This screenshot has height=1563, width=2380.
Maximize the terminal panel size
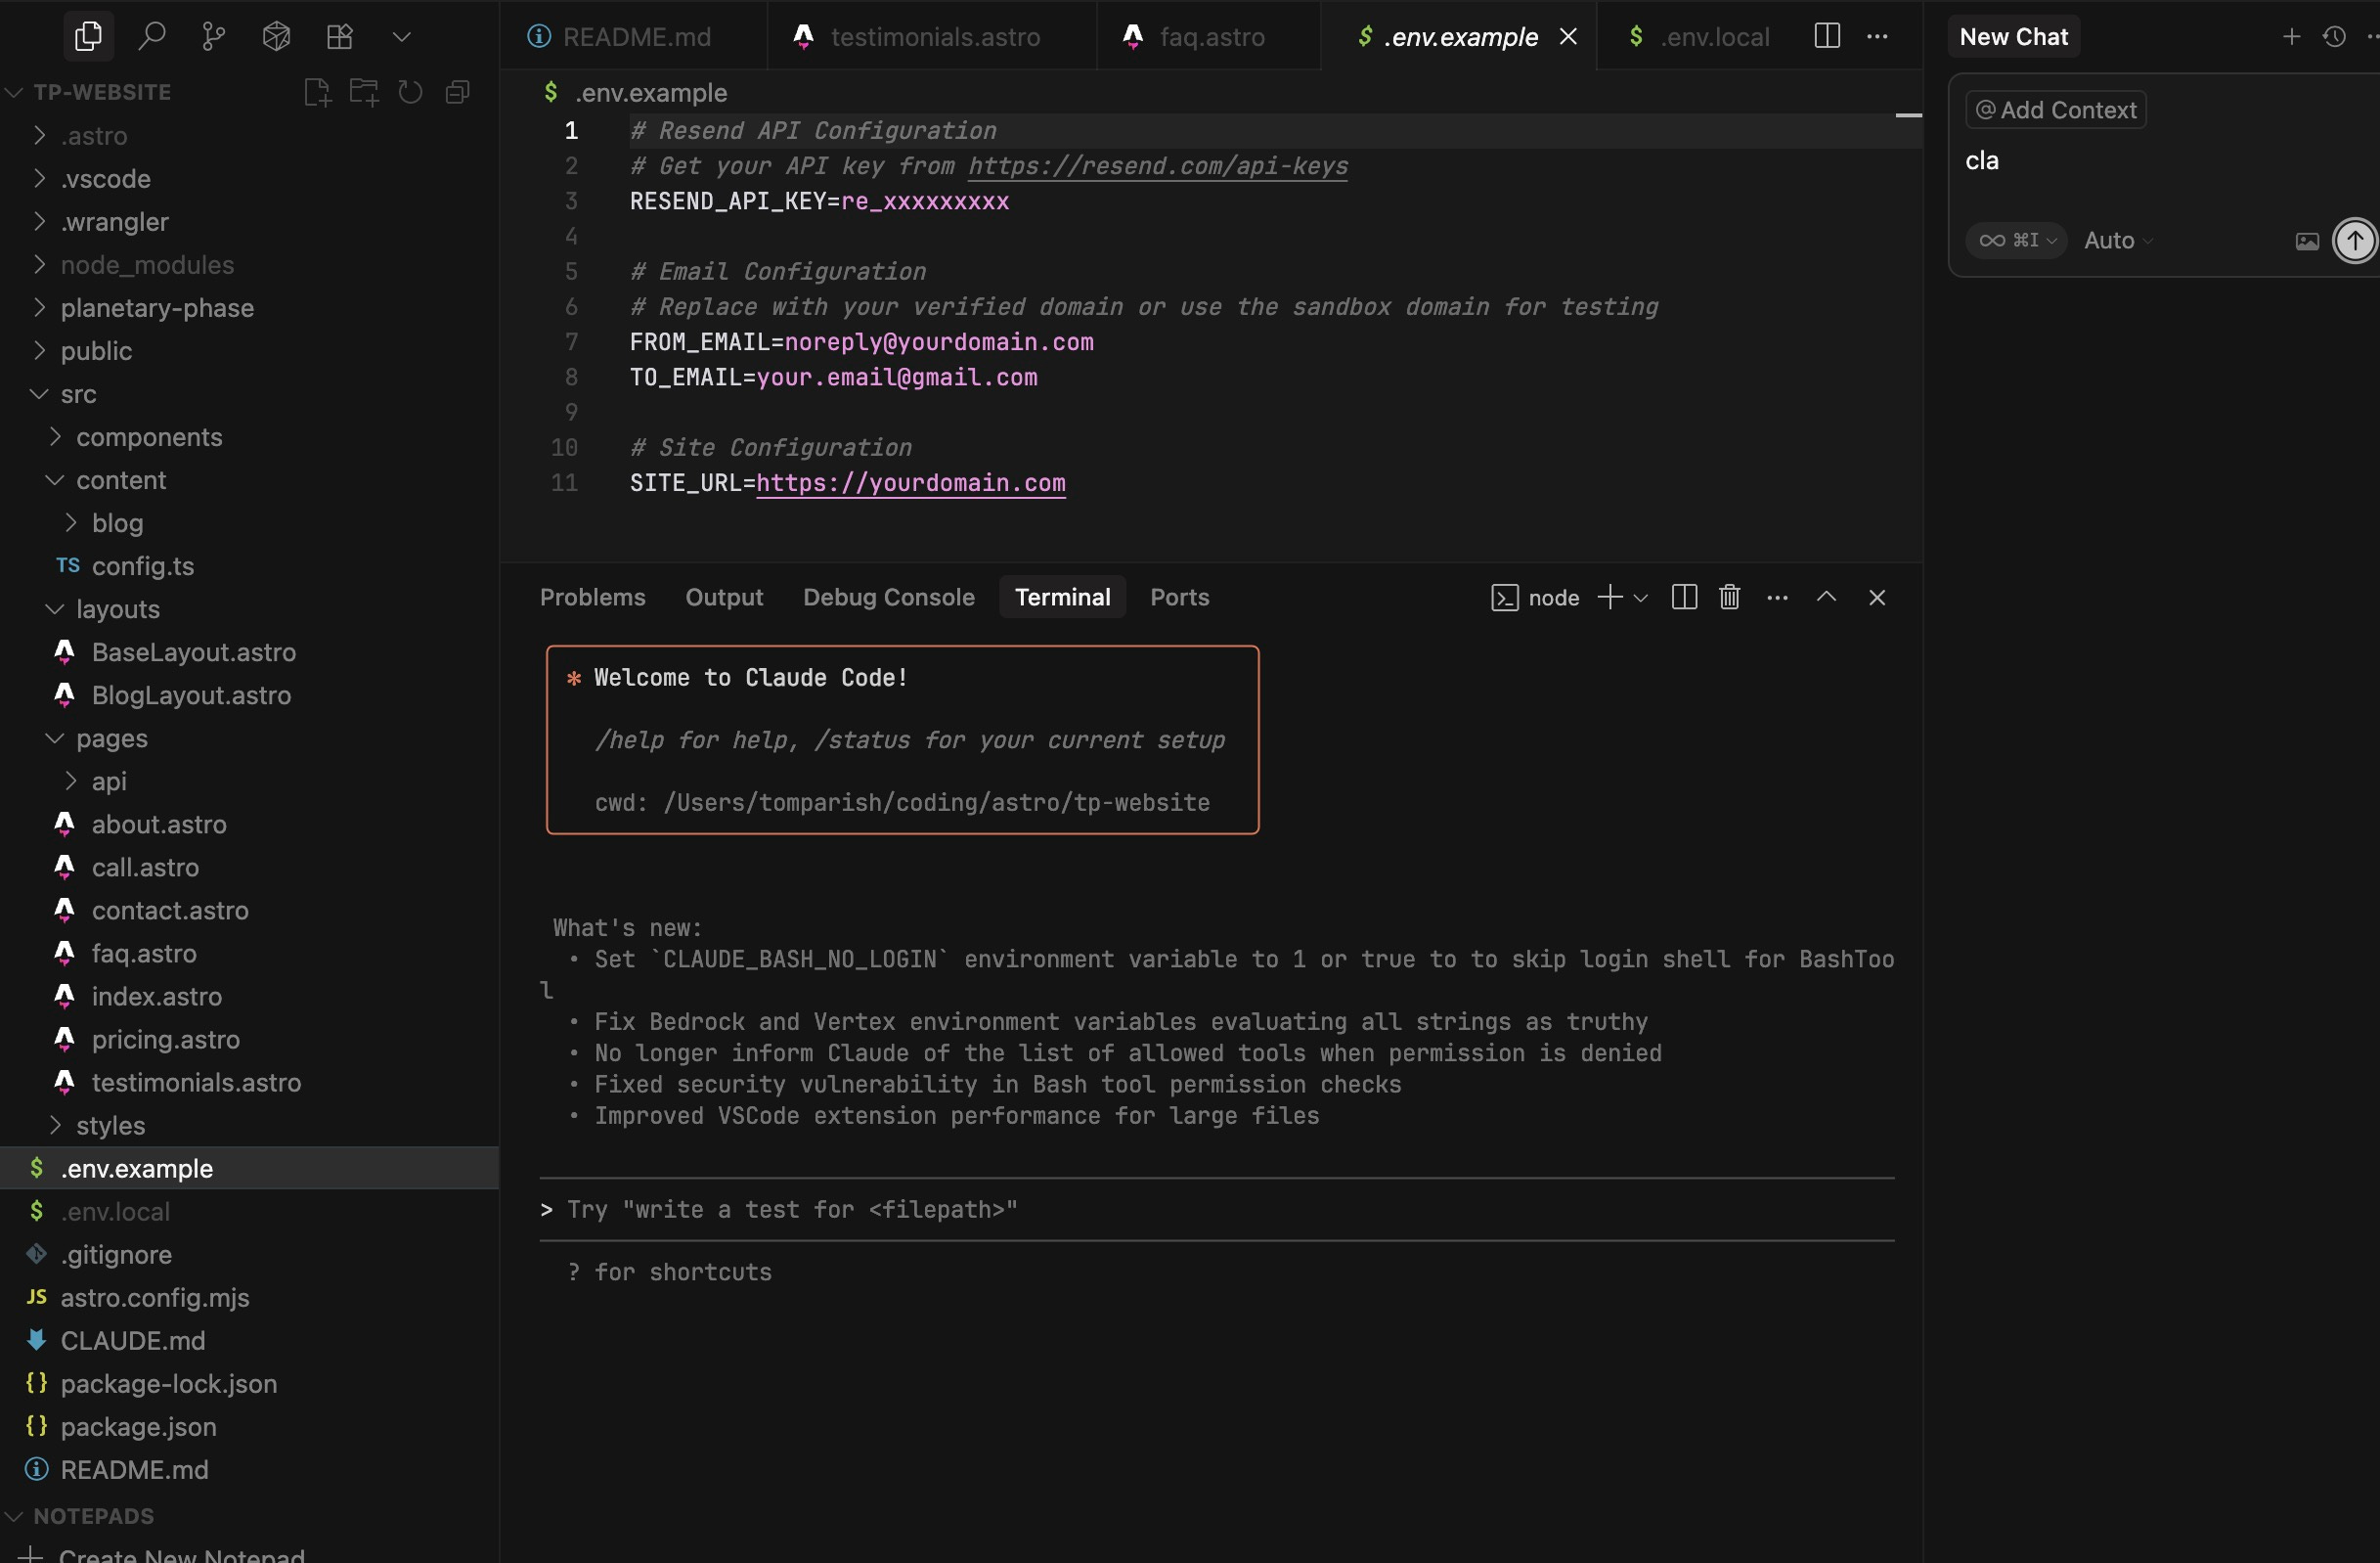(x=1826, y=597)
